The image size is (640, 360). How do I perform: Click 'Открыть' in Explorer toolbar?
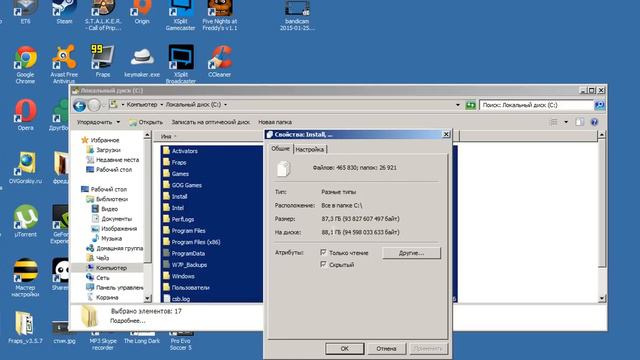(146, 122)
